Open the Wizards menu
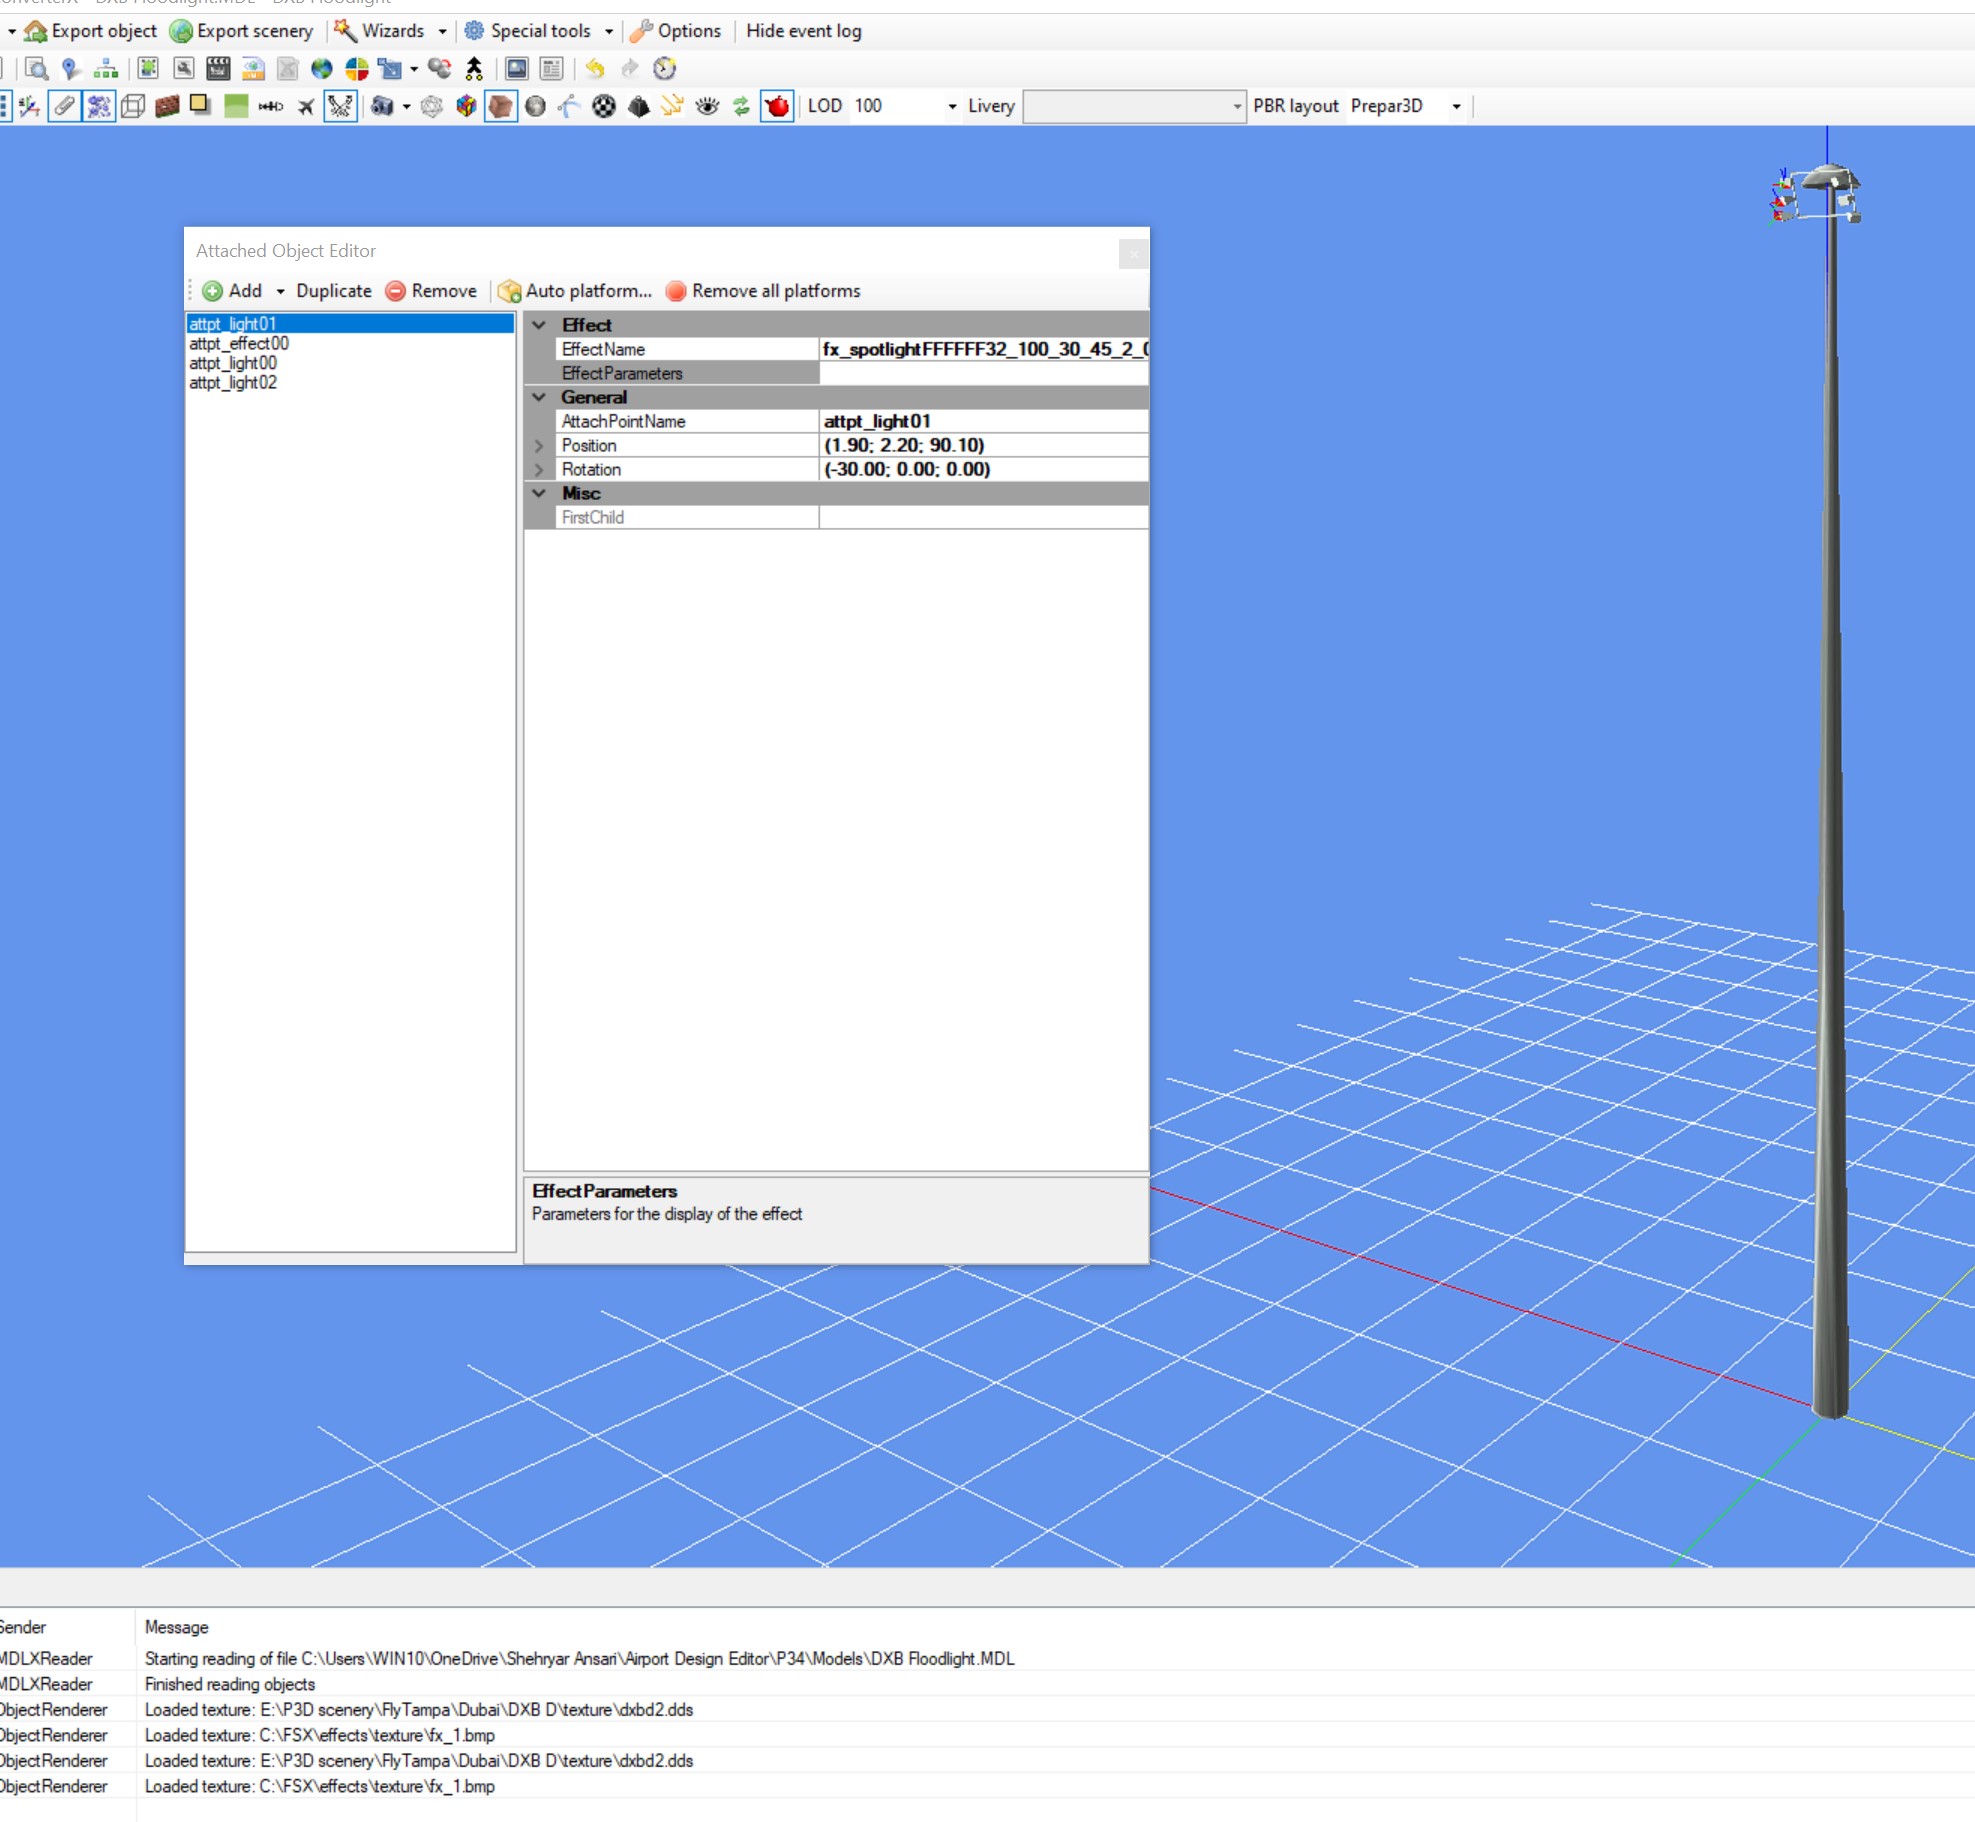The width and height of the screenshot is (1975, 1822). (392, 31)
